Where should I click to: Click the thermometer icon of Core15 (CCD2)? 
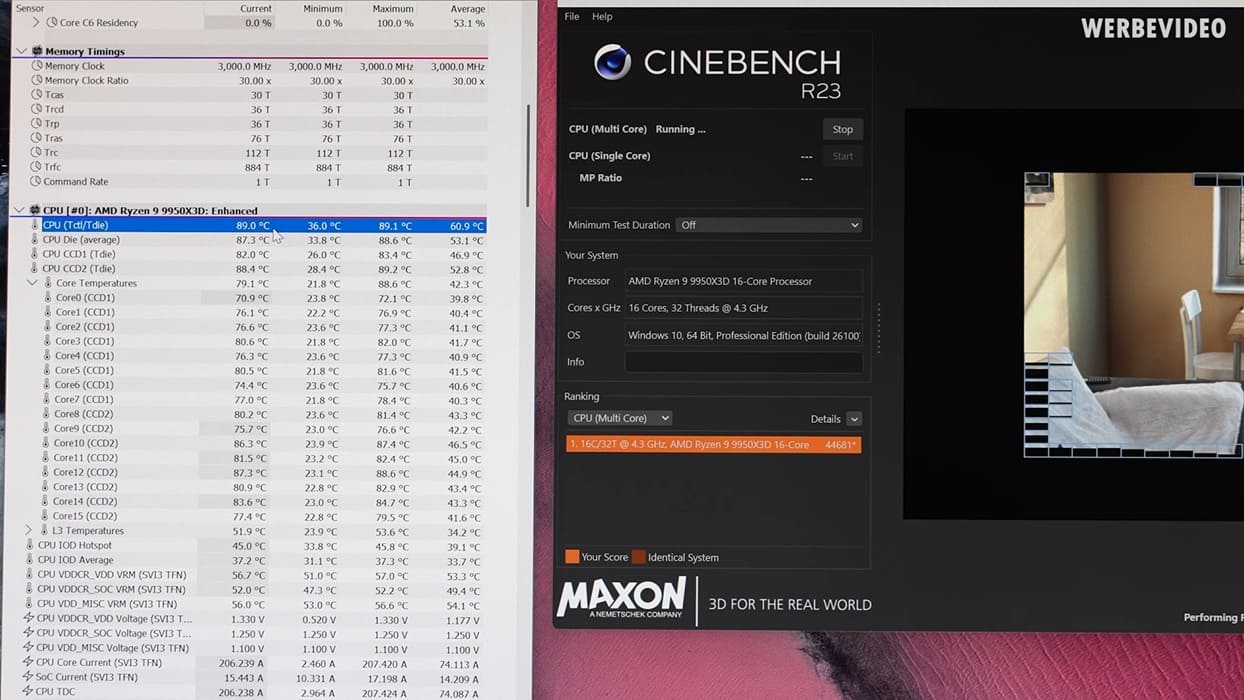tap(45, 516)
